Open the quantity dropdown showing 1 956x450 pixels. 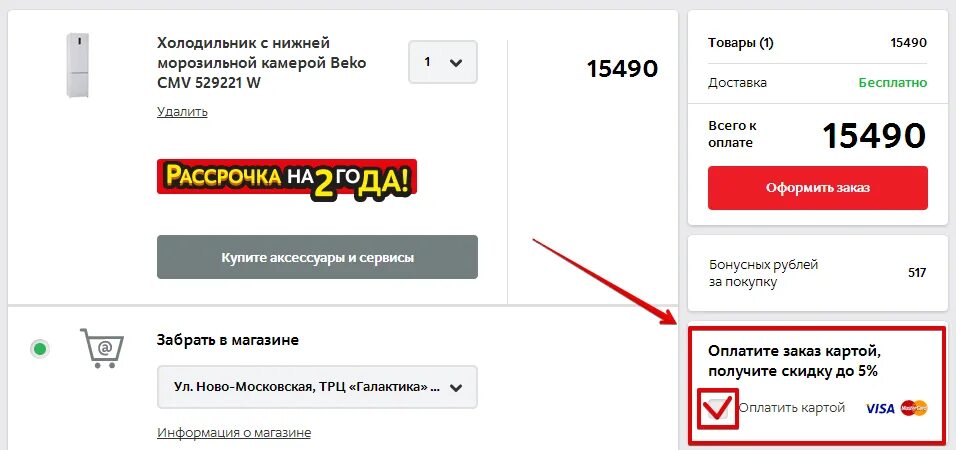pos(443,62)
